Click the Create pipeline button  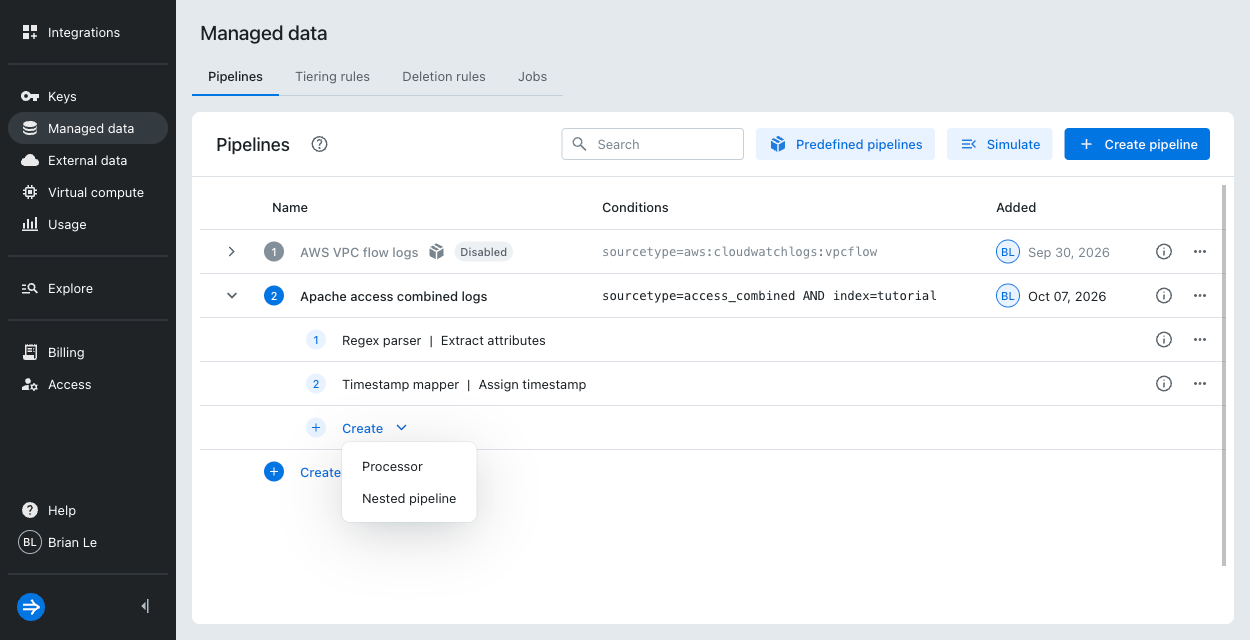pyautogui.click(x=1137, y=144)
